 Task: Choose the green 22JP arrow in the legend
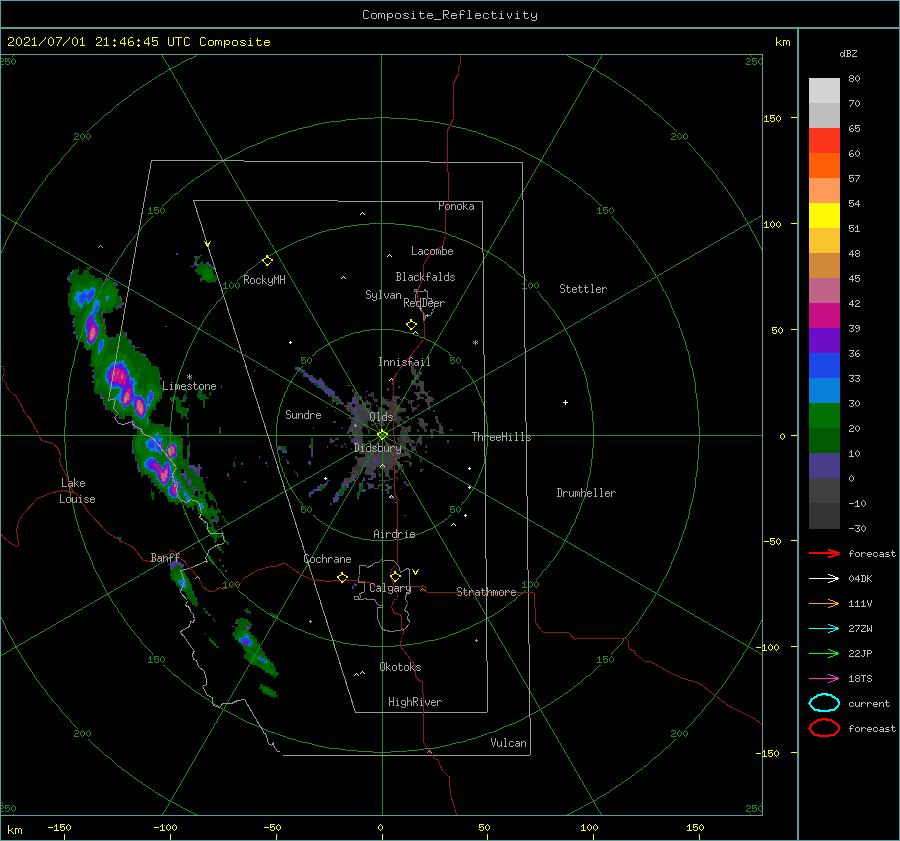coord(824,653)
